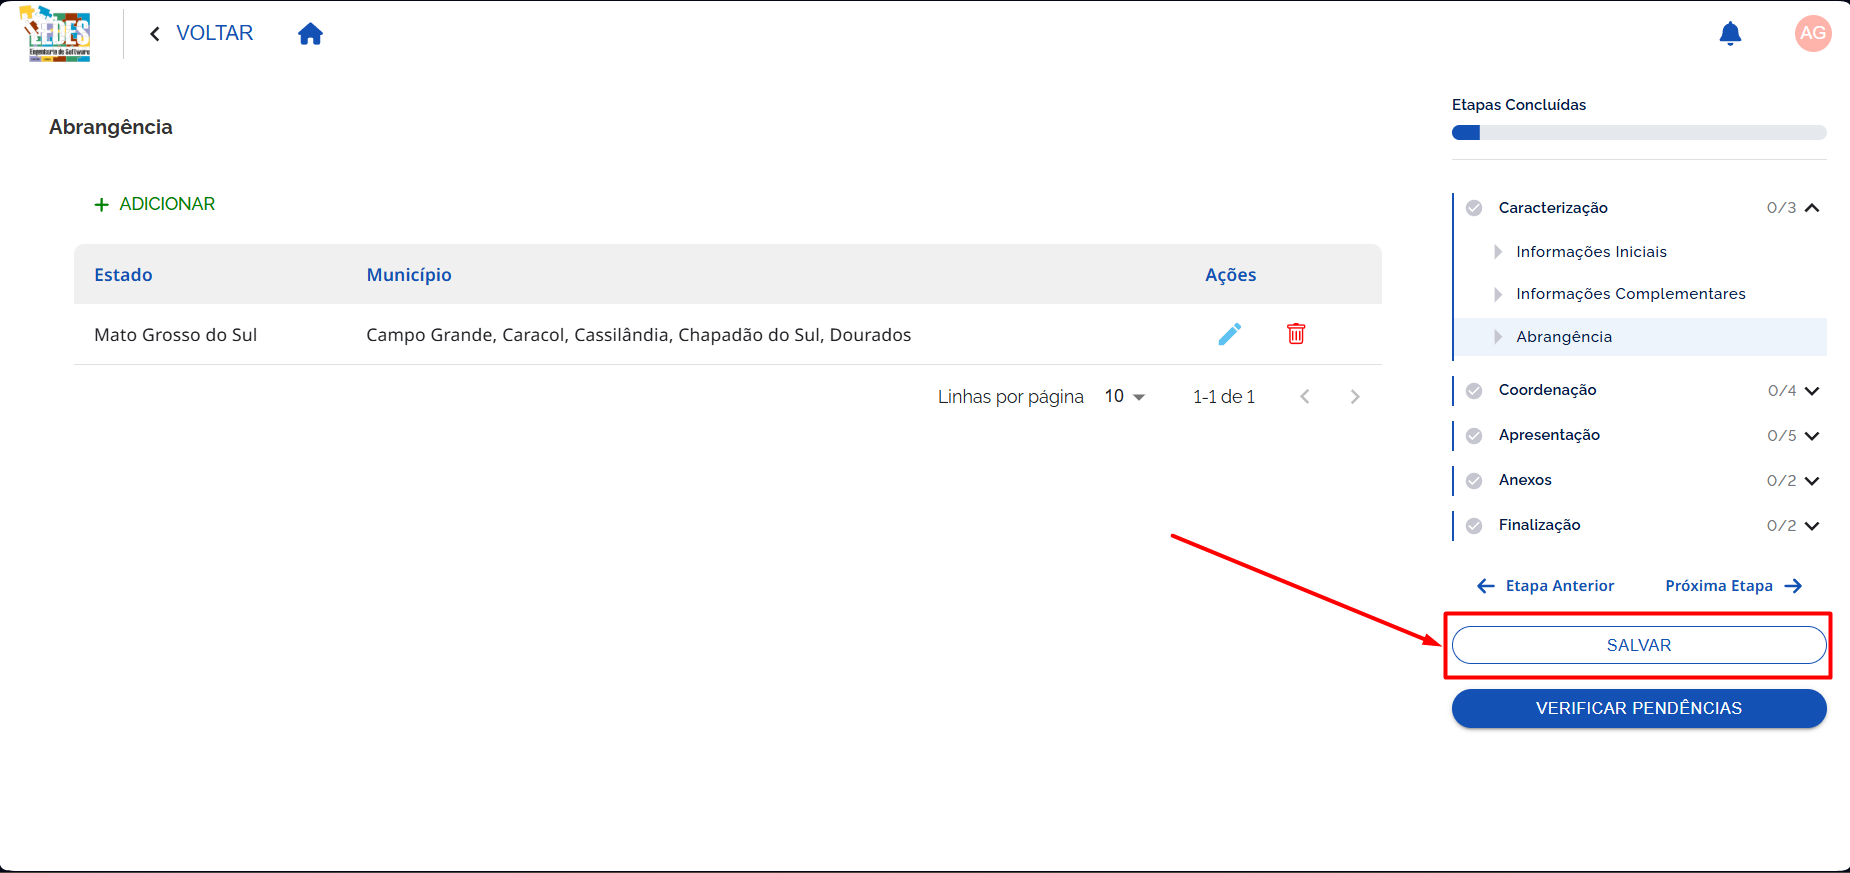The height and width of the screenshot is (873, 1850).
Task: Open the rows-per-page dropdown showing 10
Action: click(1124, 397)
